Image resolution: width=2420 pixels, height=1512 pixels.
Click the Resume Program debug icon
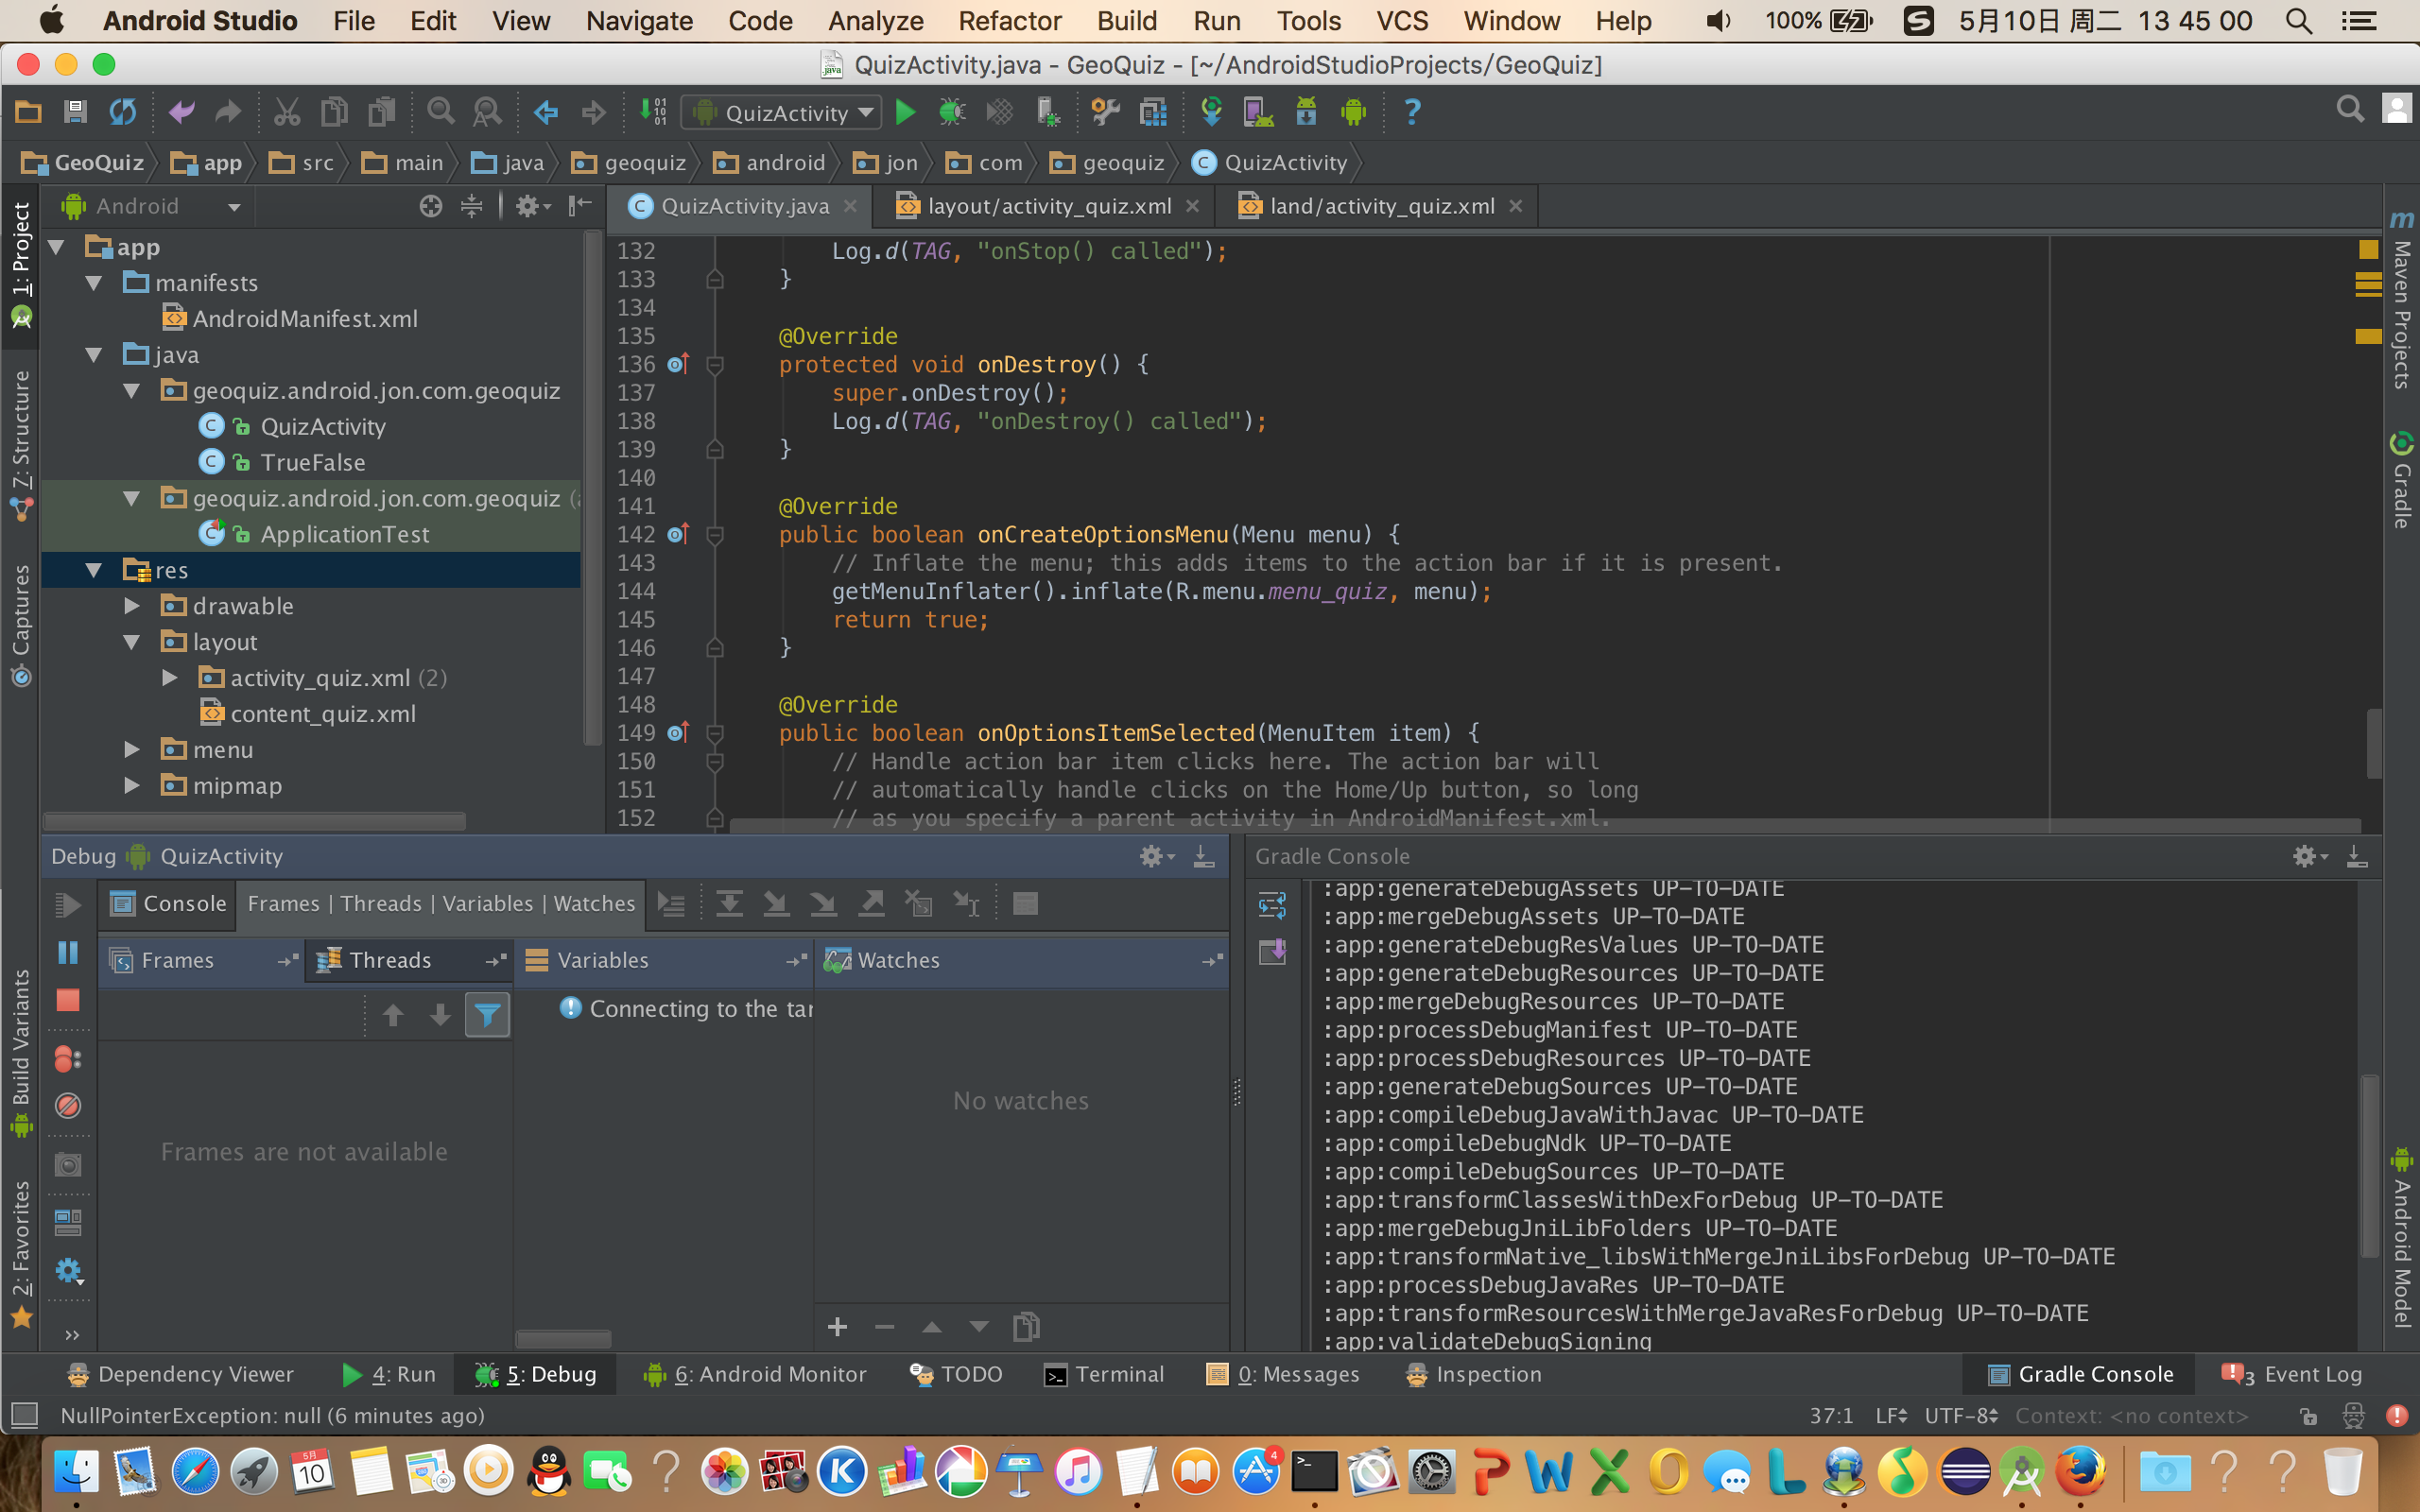(68, 905)
